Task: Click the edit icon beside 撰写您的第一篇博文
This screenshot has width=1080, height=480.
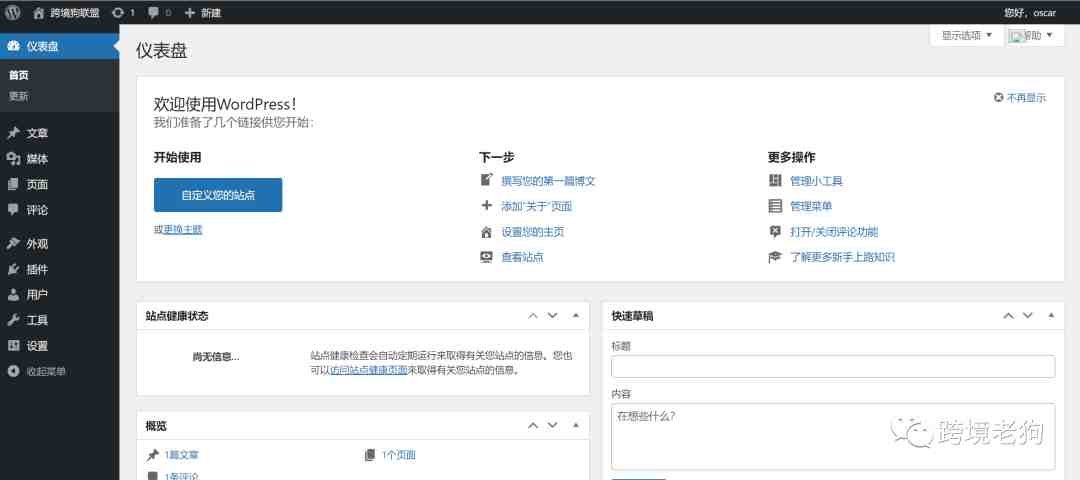Action: (x=486, y=180)
